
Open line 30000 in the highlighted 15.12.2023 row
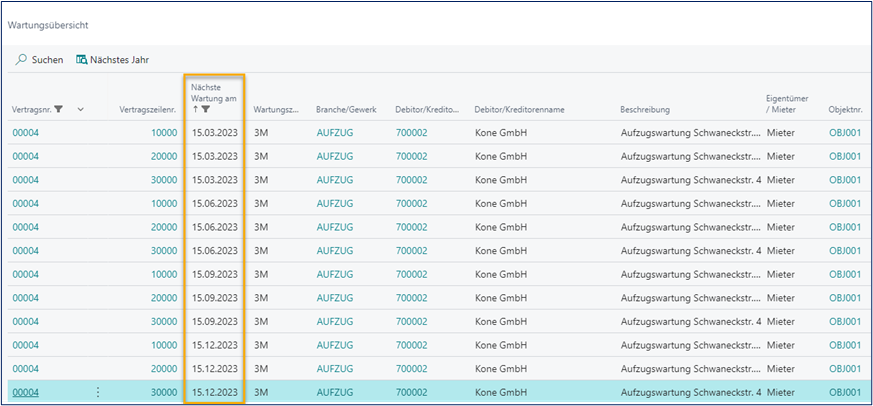[164, 392]
